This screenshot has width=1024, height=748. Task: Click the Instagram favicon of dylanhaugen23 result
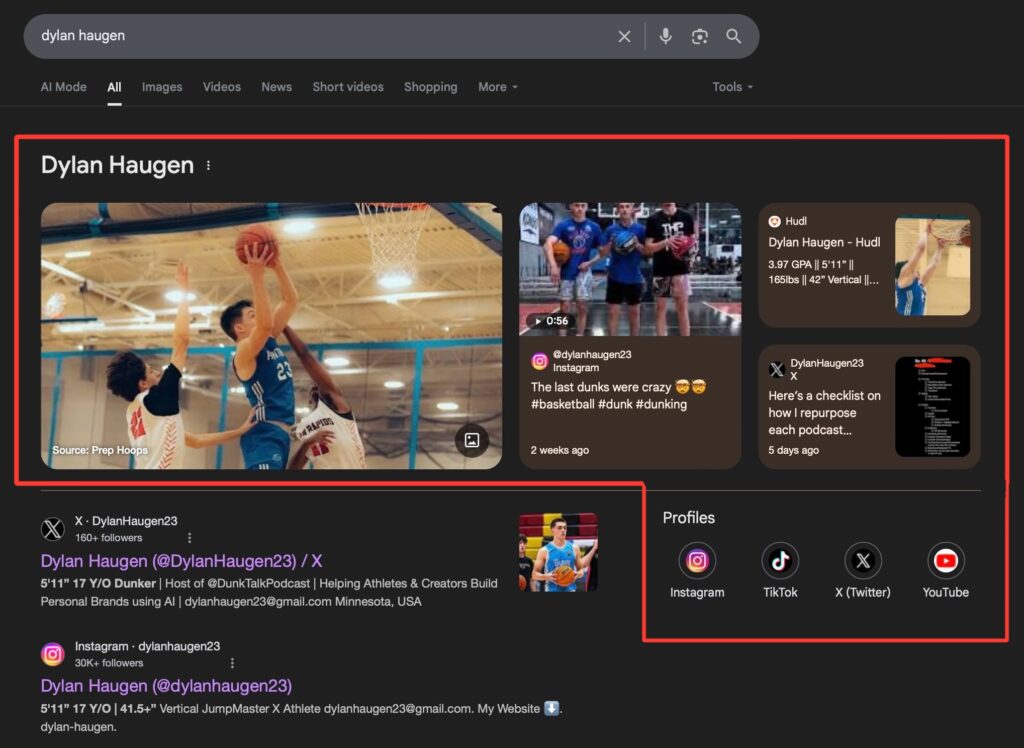(53, 654)
